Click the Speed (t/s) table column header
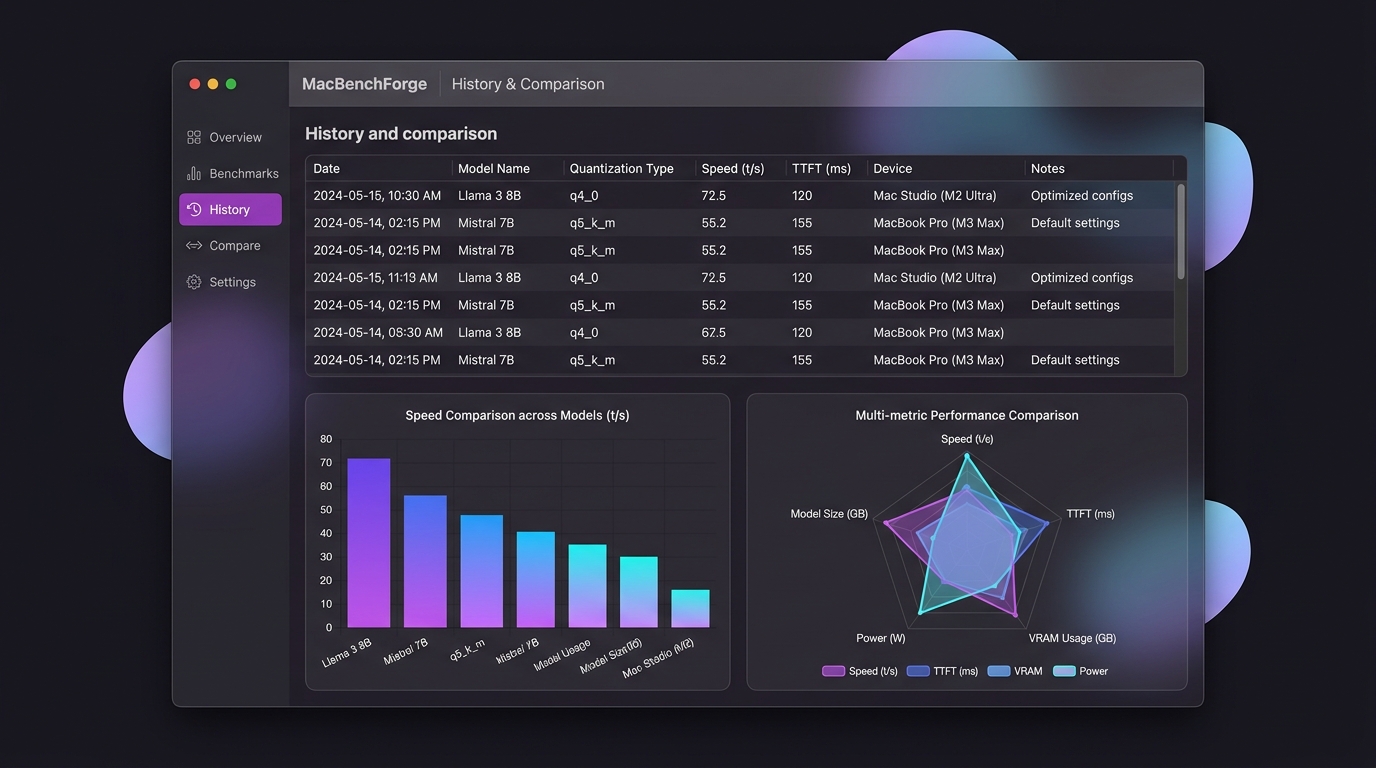This screenshot has height=768, width=1376. tap(733, 168)
